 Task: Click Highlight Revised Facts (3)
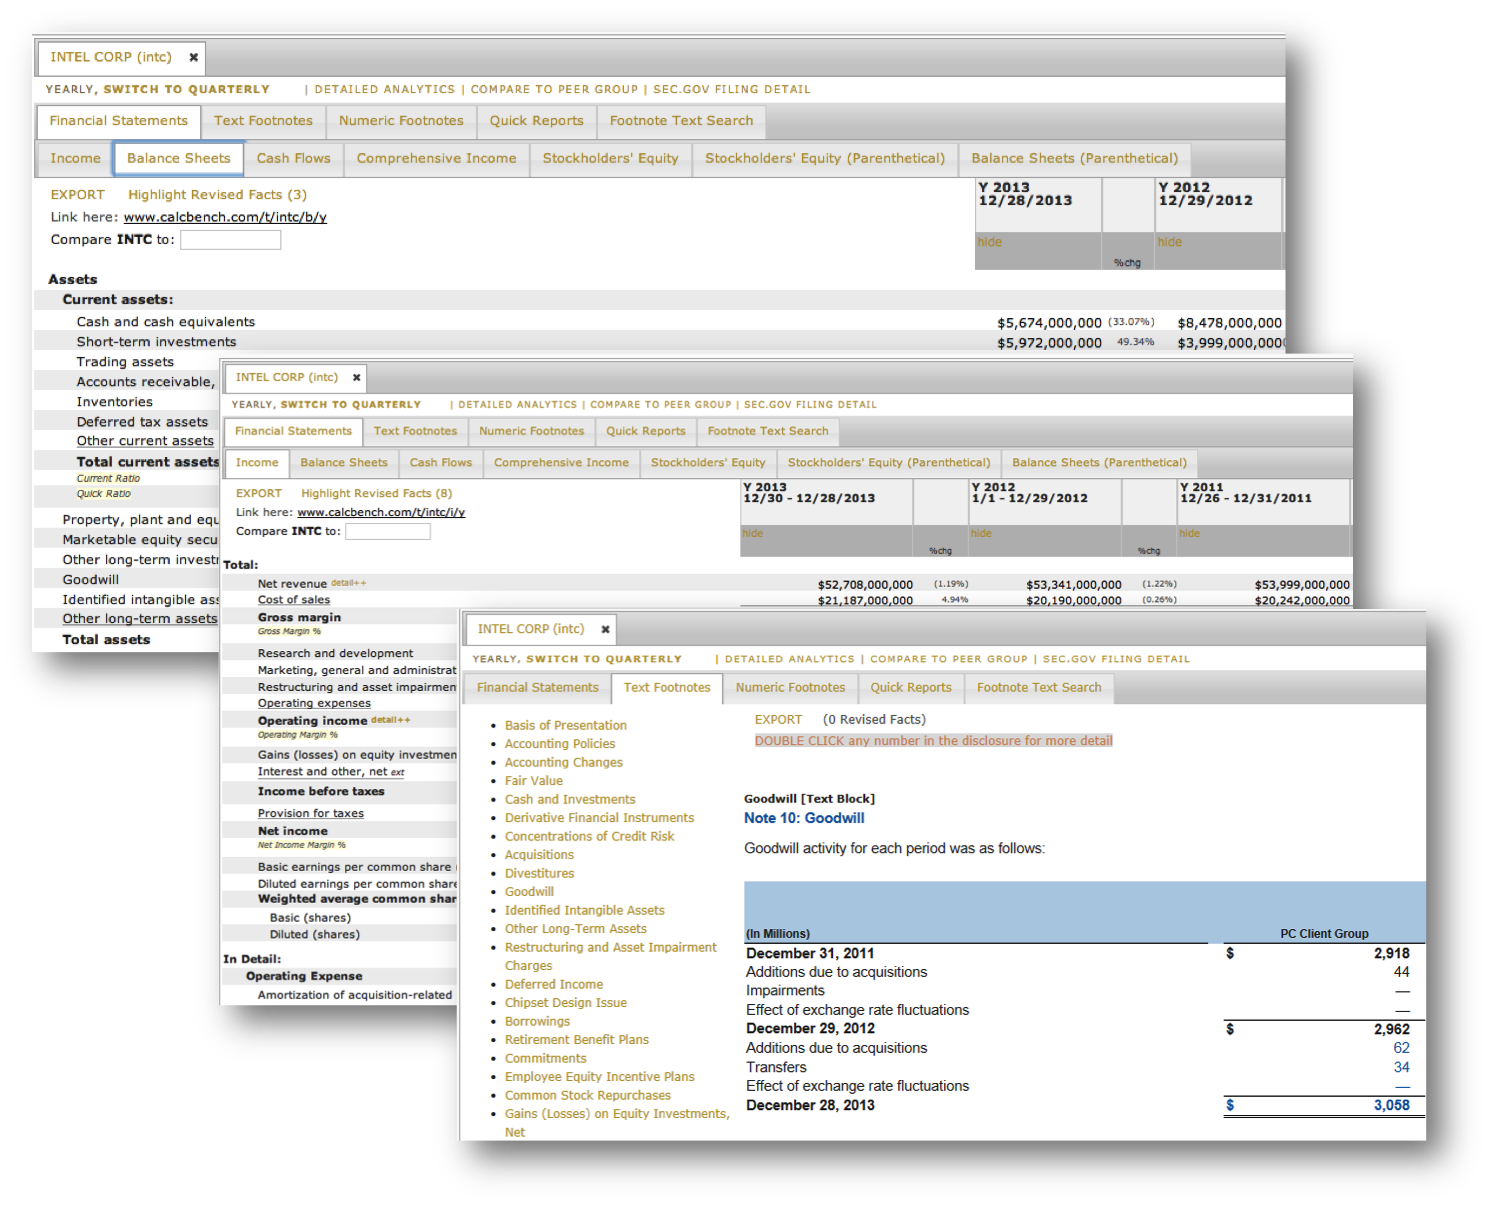pos(217,195)
